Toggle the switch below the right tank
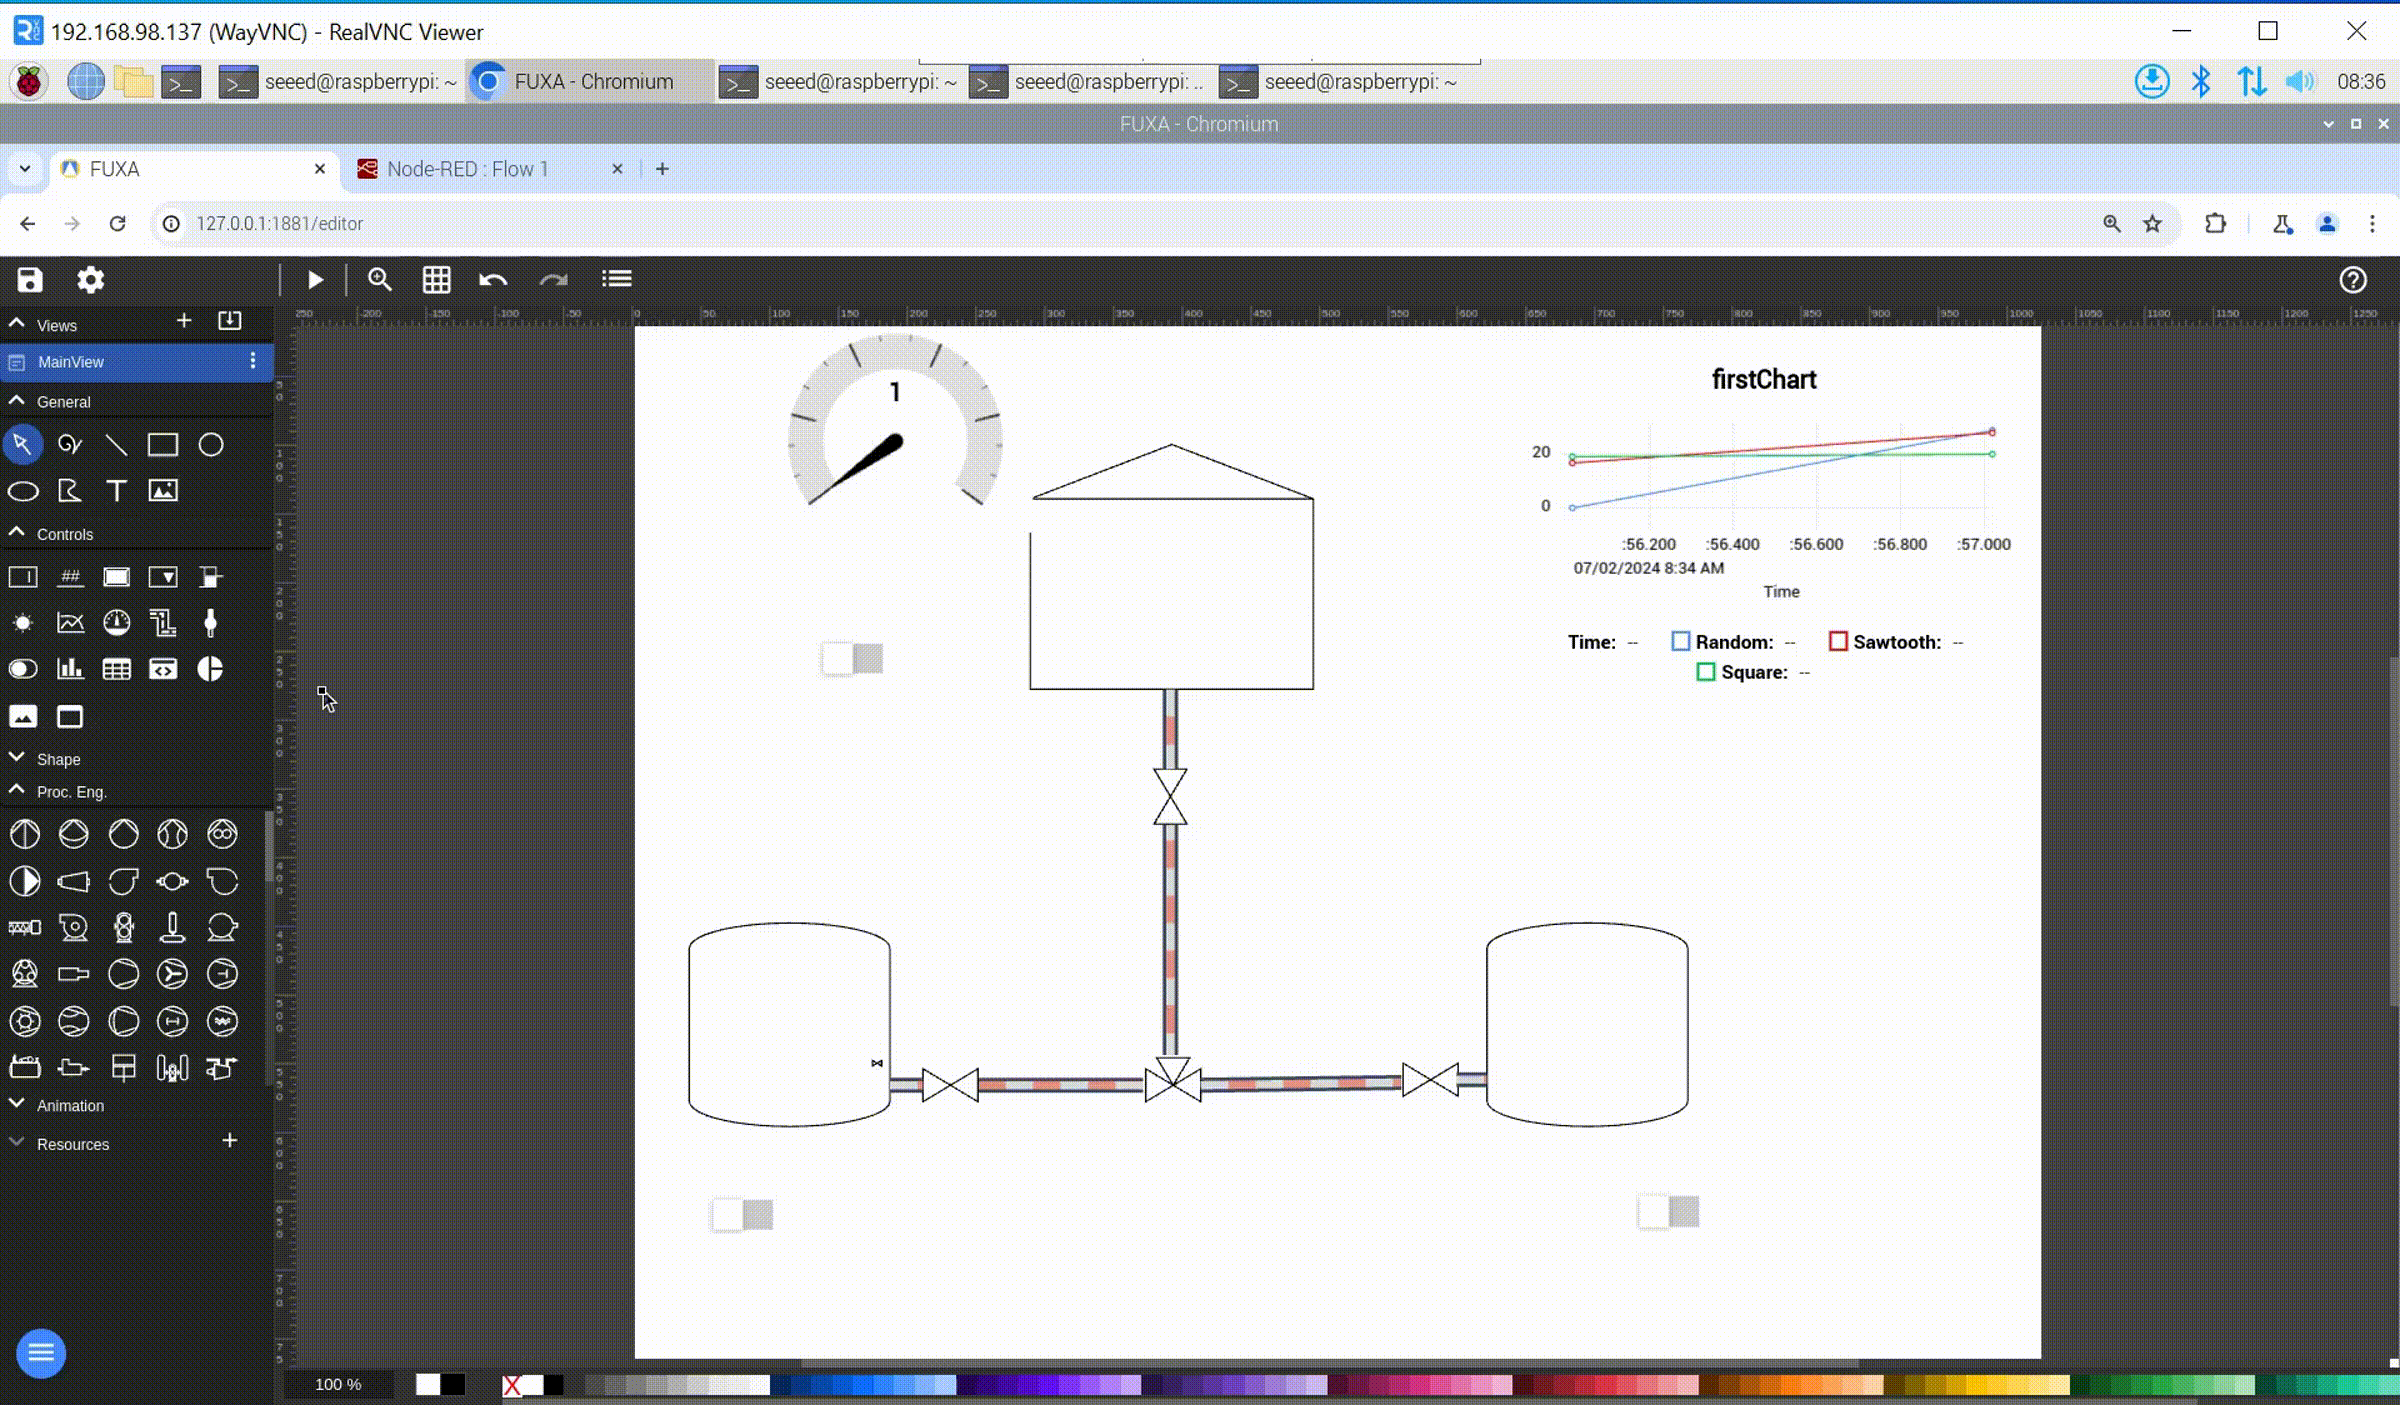The width and height of the screenshot is (2400, 1405). coord(1668,1211)
